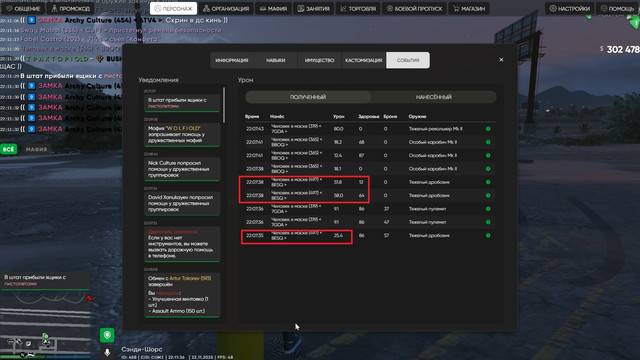640x360 pixels.
Task: Open the Artur Tokarev exchange notification
Action: [x=182, y=295]
